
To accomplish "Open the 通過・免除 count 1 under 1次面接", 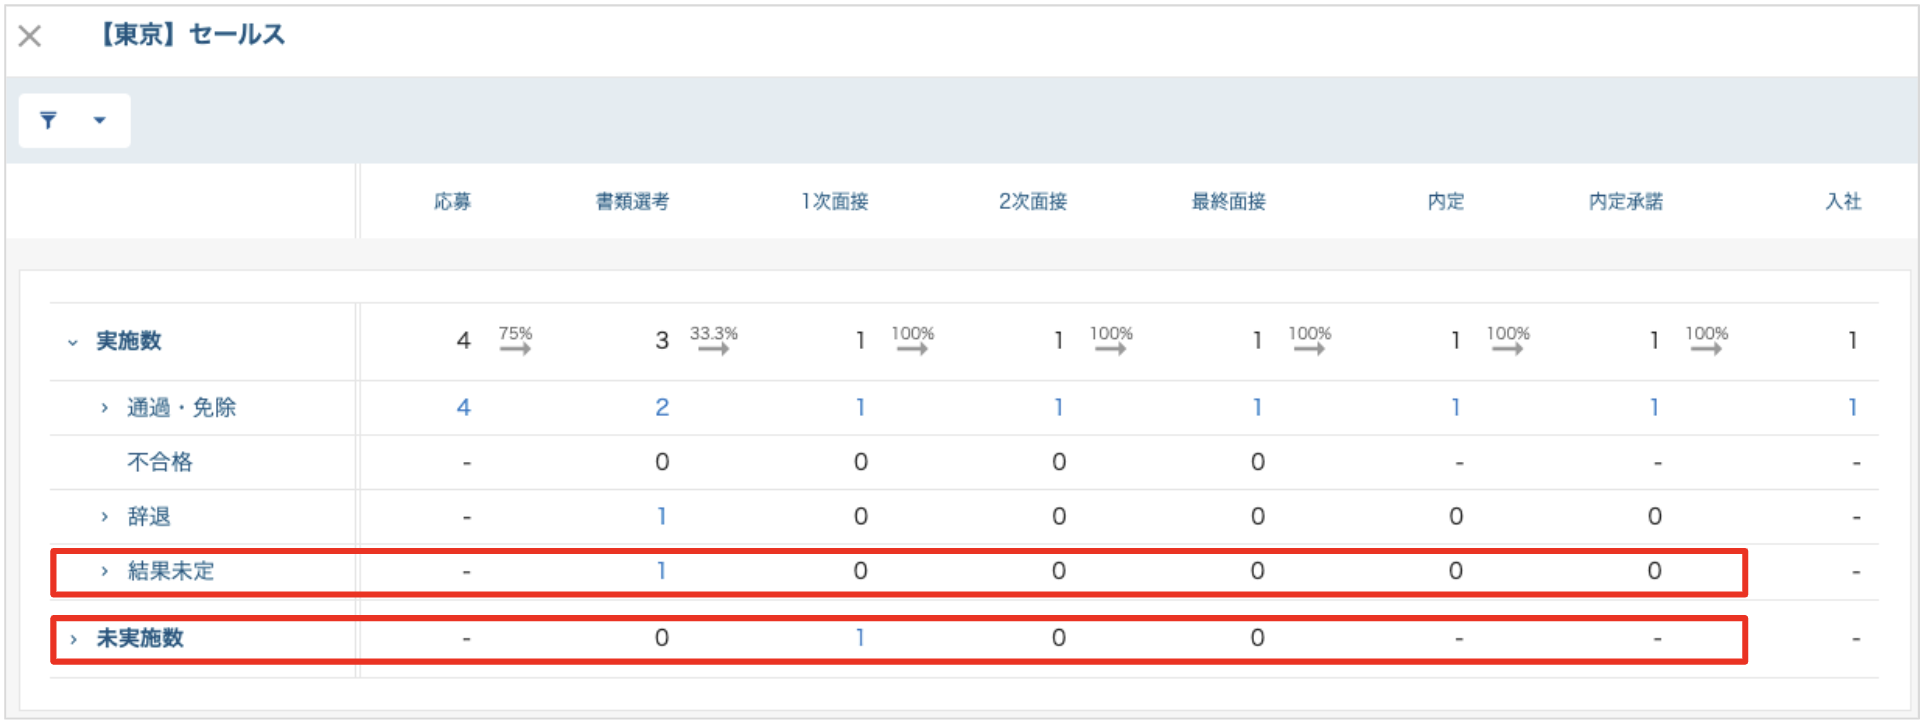I will (x=860, y=408).
